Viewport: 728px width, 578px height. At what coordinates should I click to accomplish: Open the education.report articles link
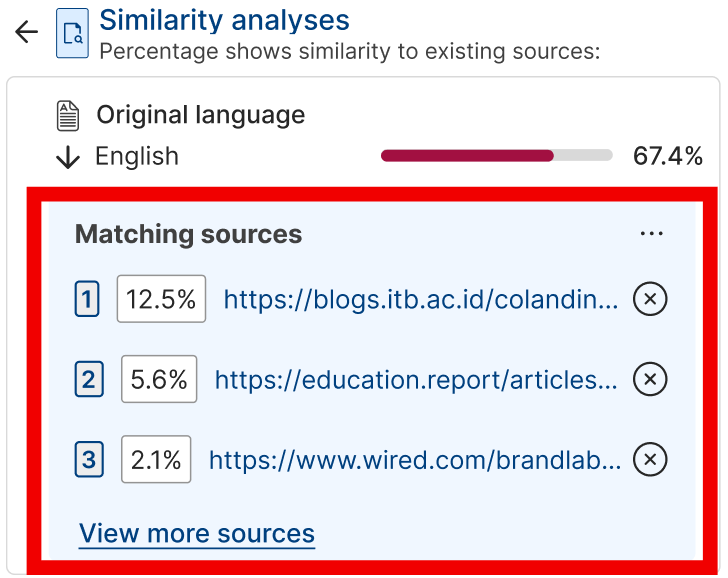[x=416, y=380]
